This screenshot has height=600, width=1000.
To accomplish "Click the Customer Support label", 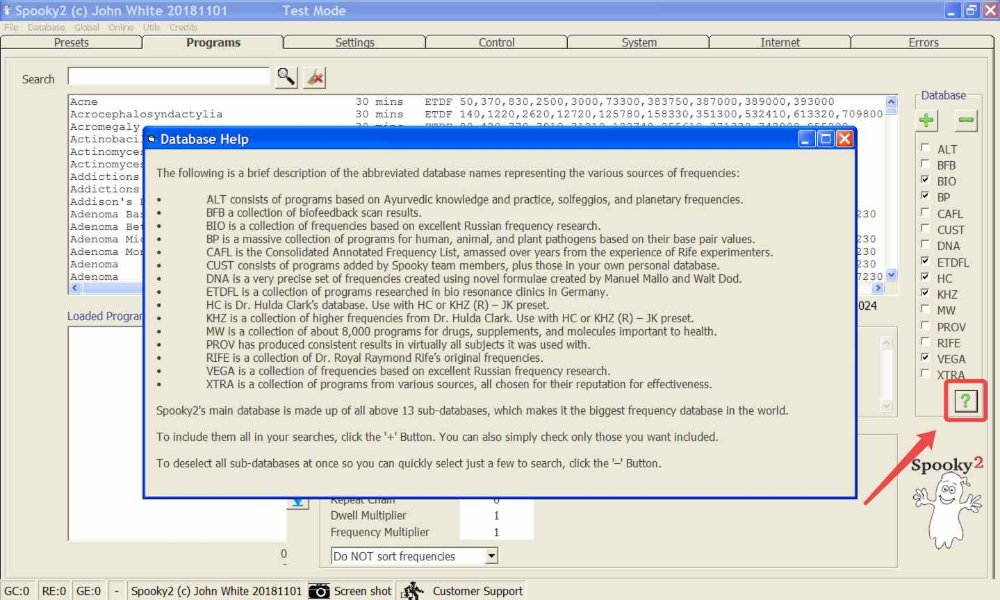I will (x=477, y=591).
